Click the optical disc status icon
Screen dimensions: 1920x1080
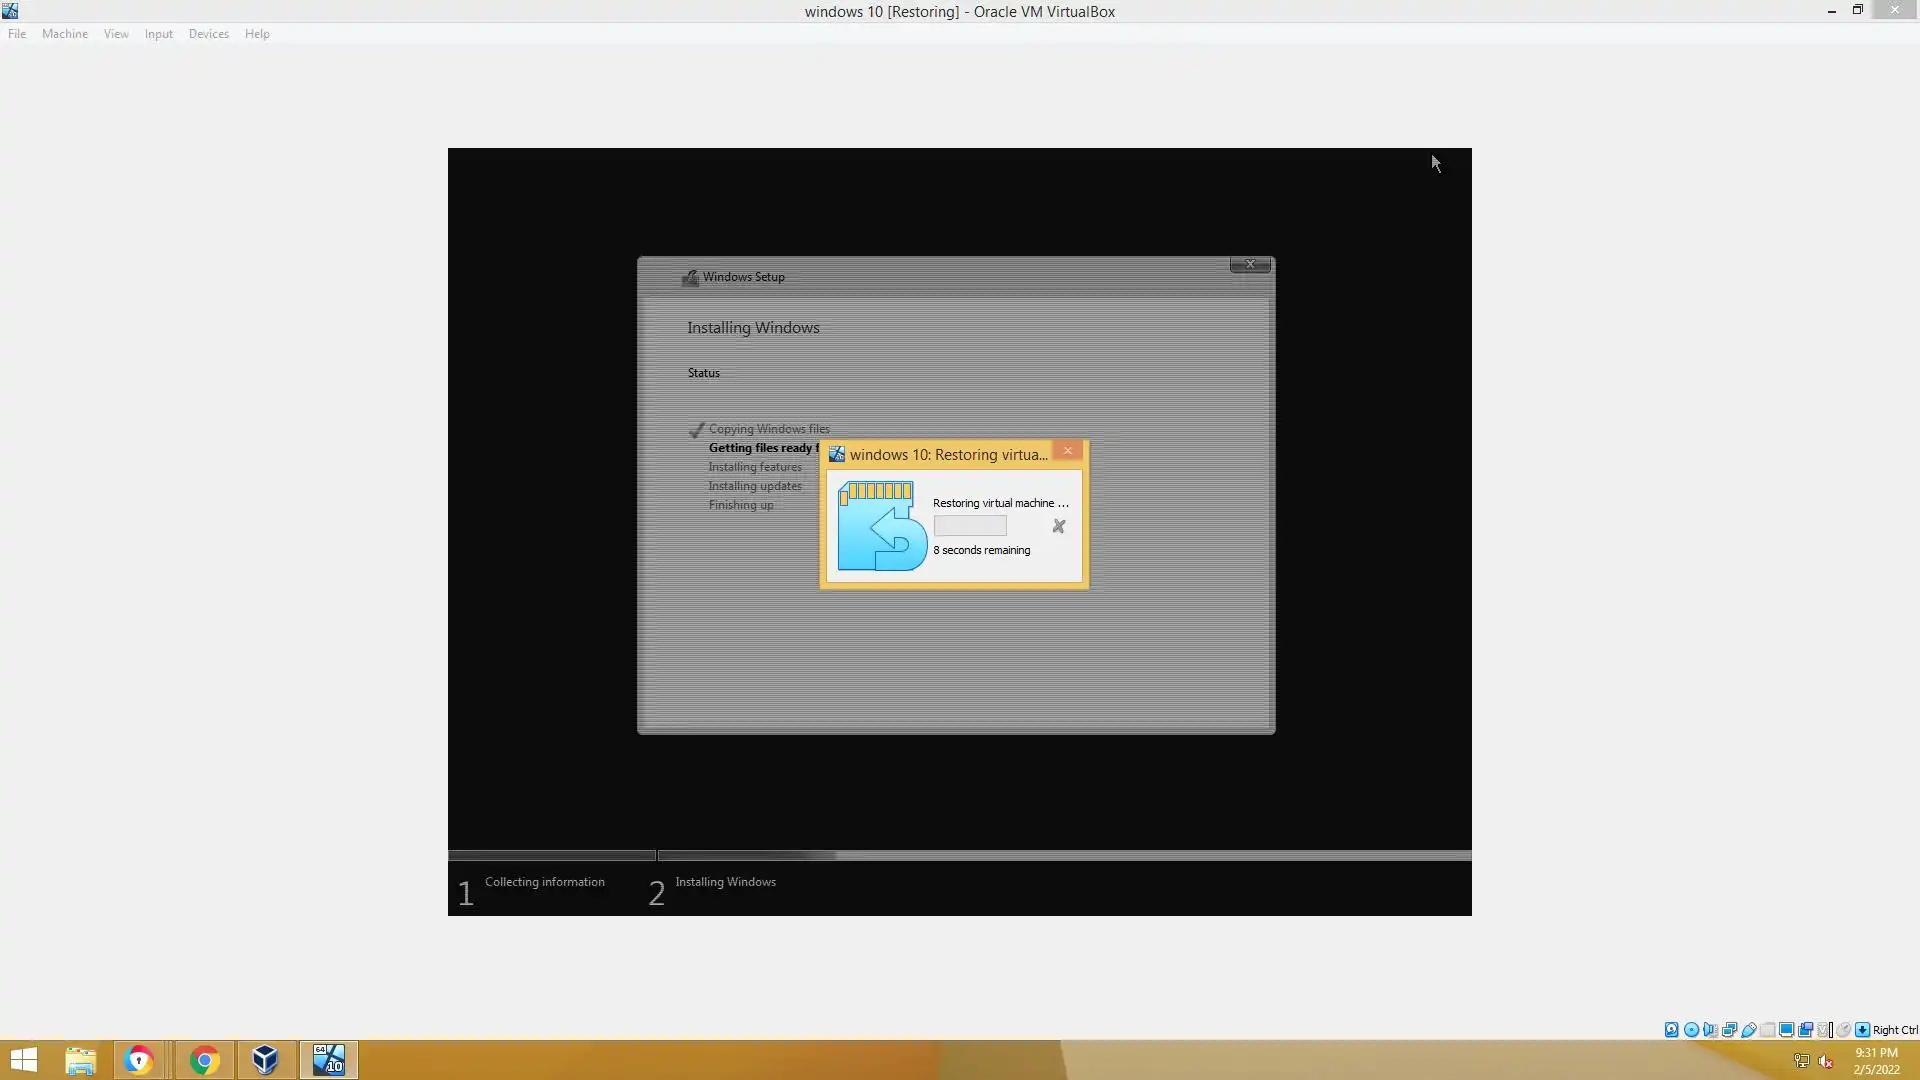(1691, 1030)
